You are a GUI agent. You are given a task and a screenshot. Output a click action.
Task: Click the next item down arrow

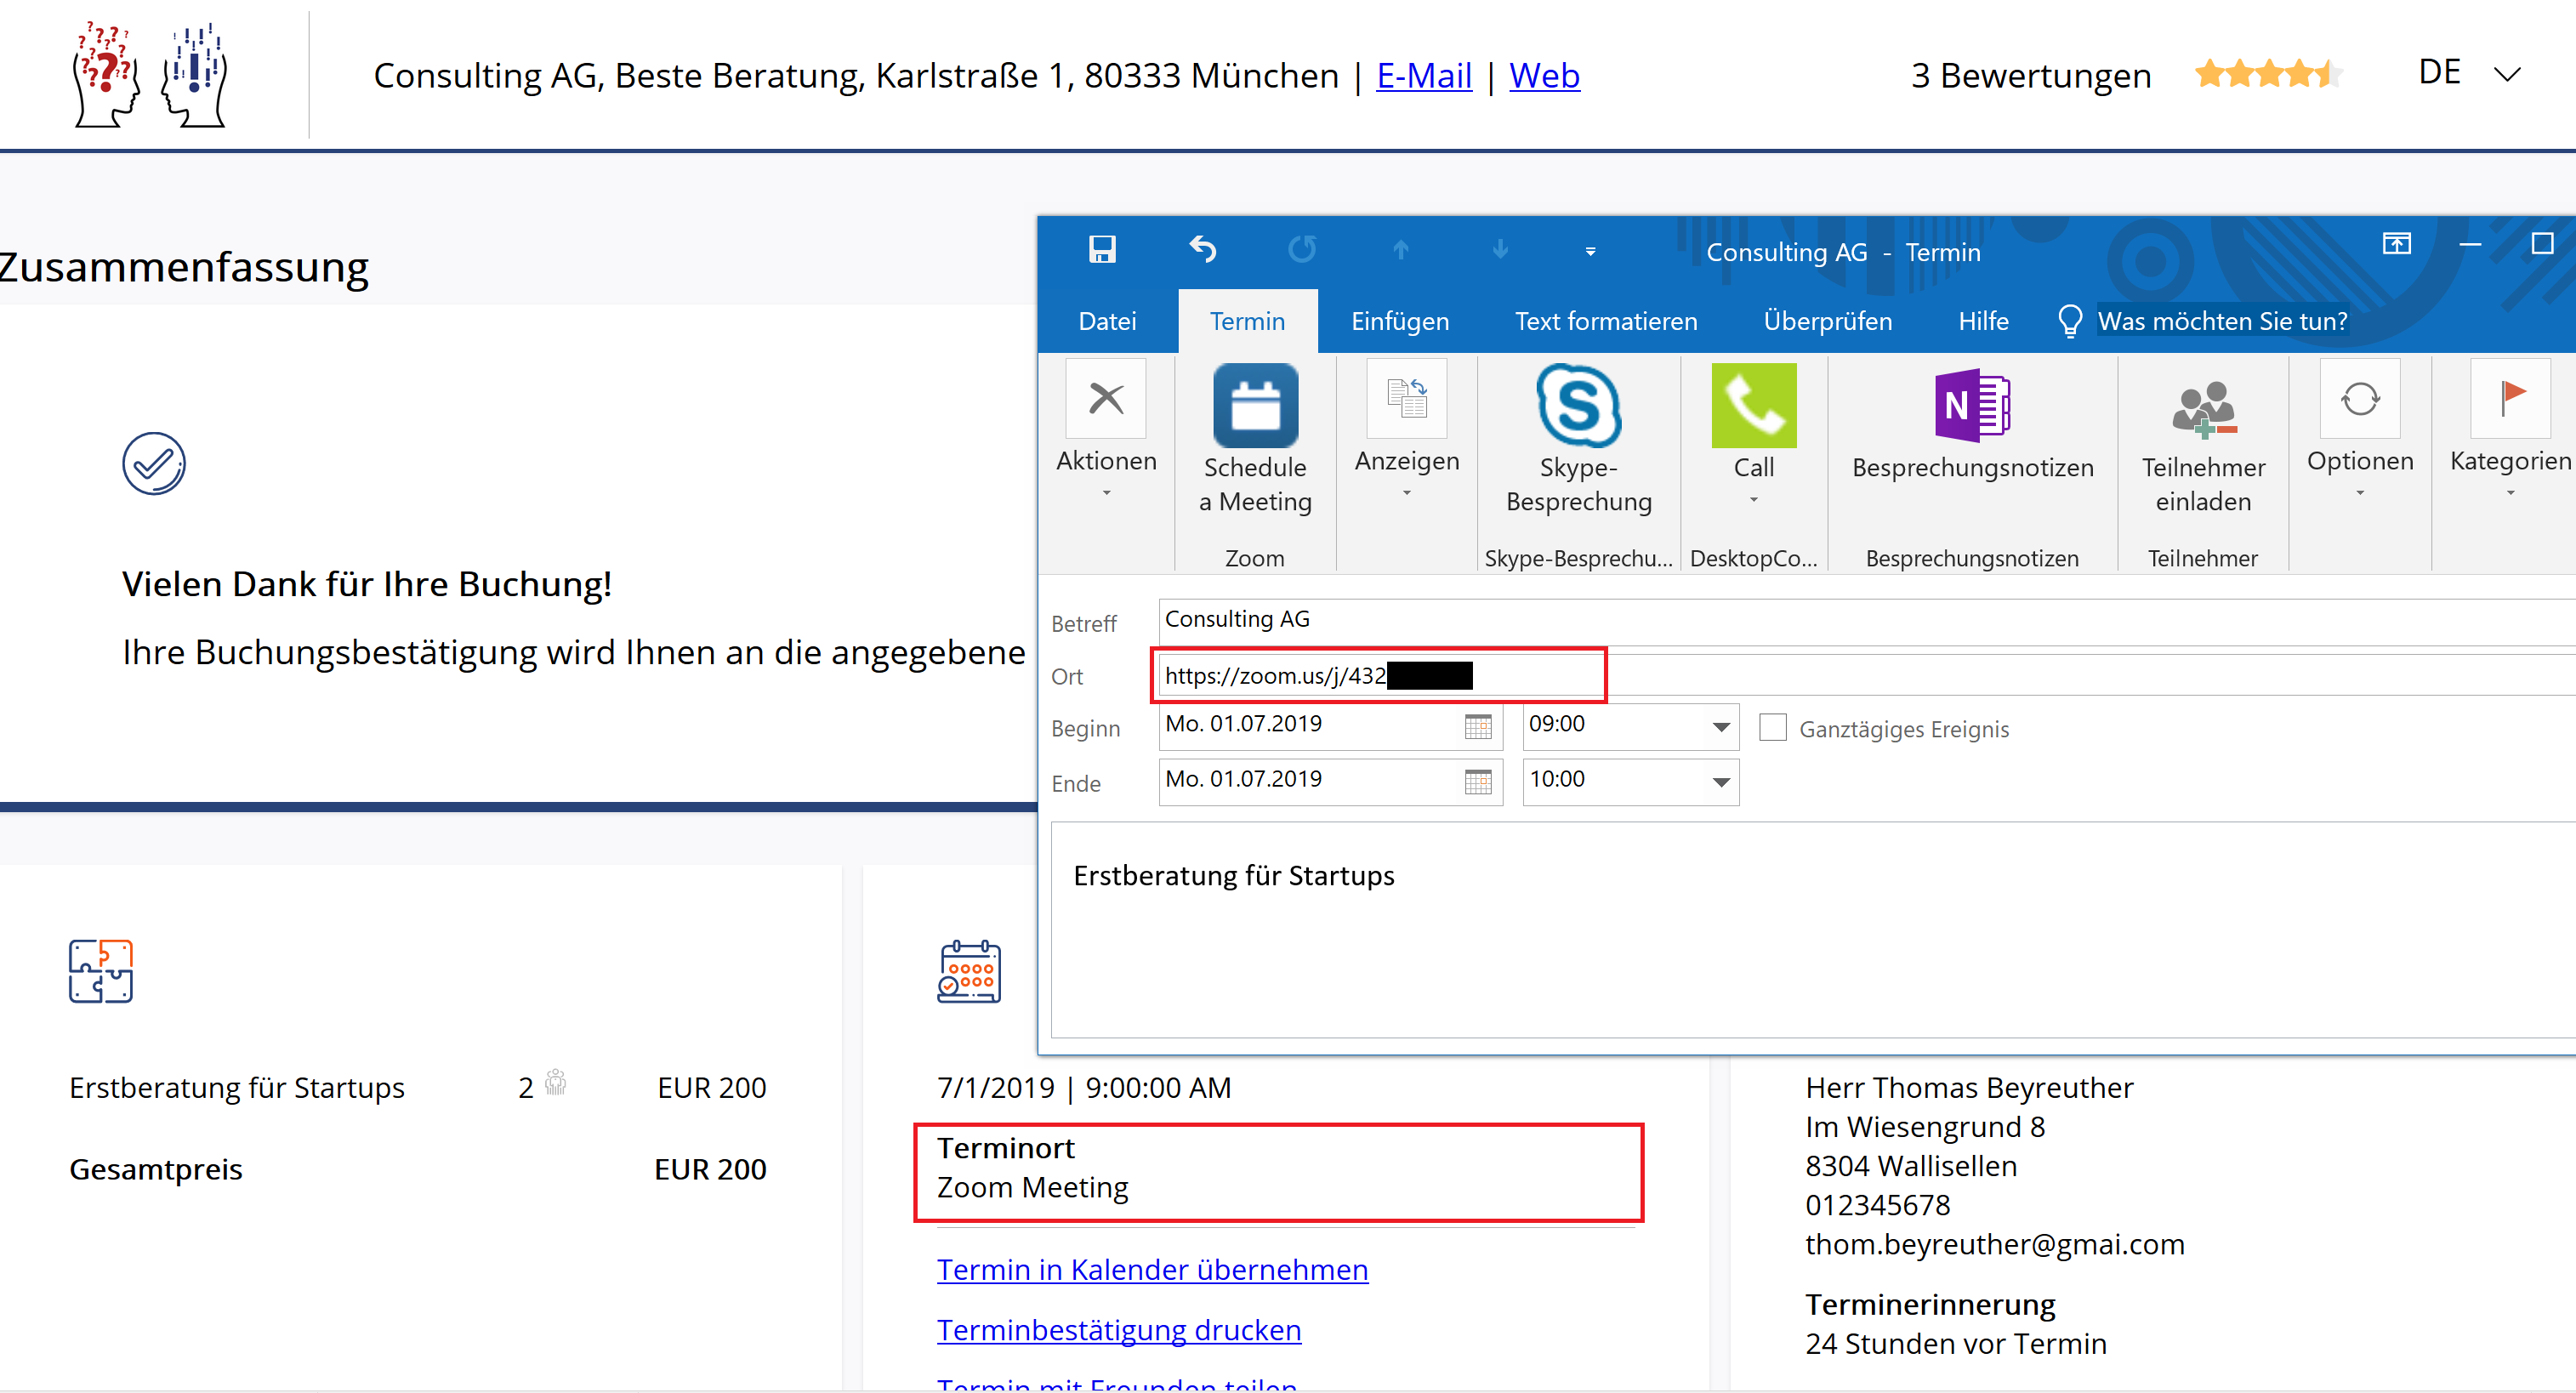pos(1500,250)
